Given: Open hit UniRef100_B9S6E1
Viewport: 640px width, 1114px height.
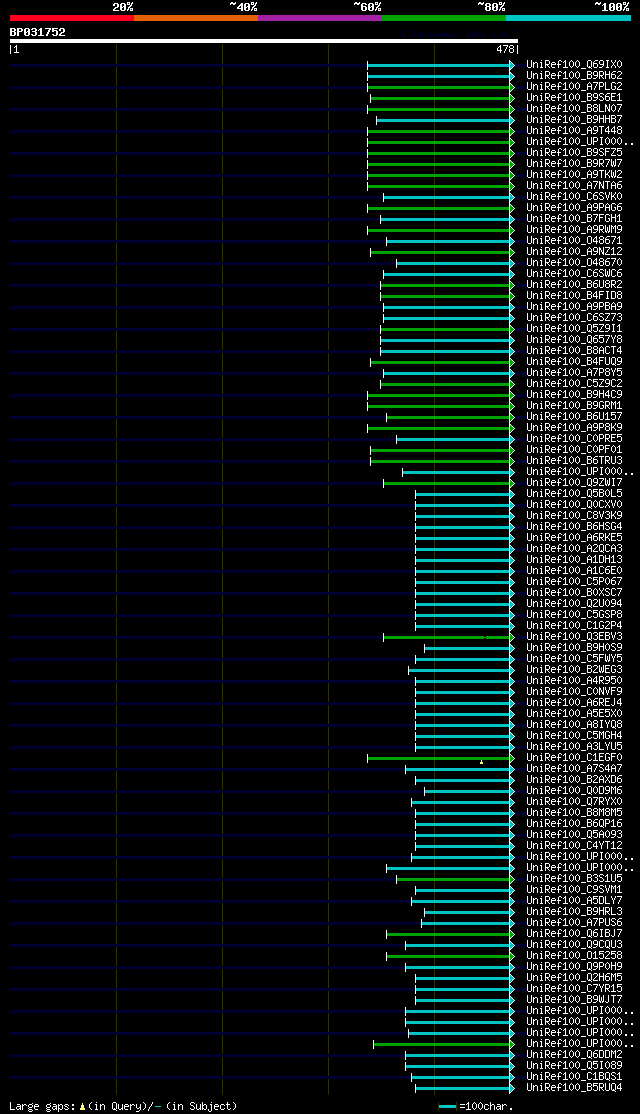Looking at the screenshot, I should (x=575, y=97).
